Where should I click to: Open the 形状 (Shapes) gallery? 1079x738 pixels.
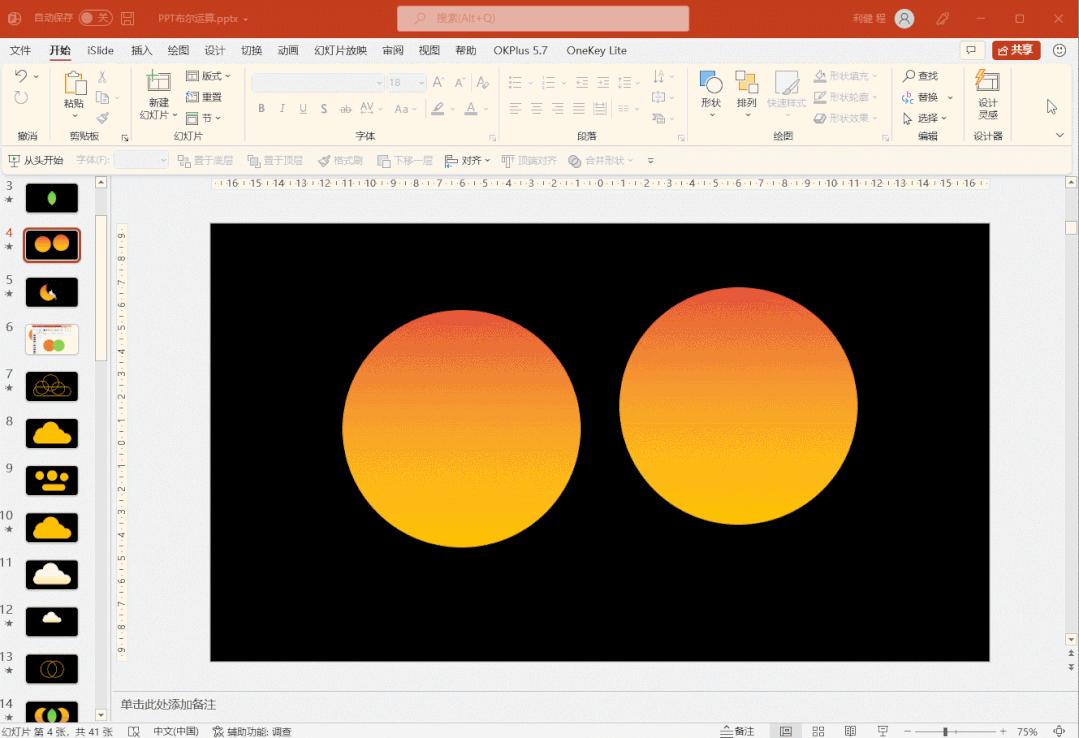[x=711, y=84]
